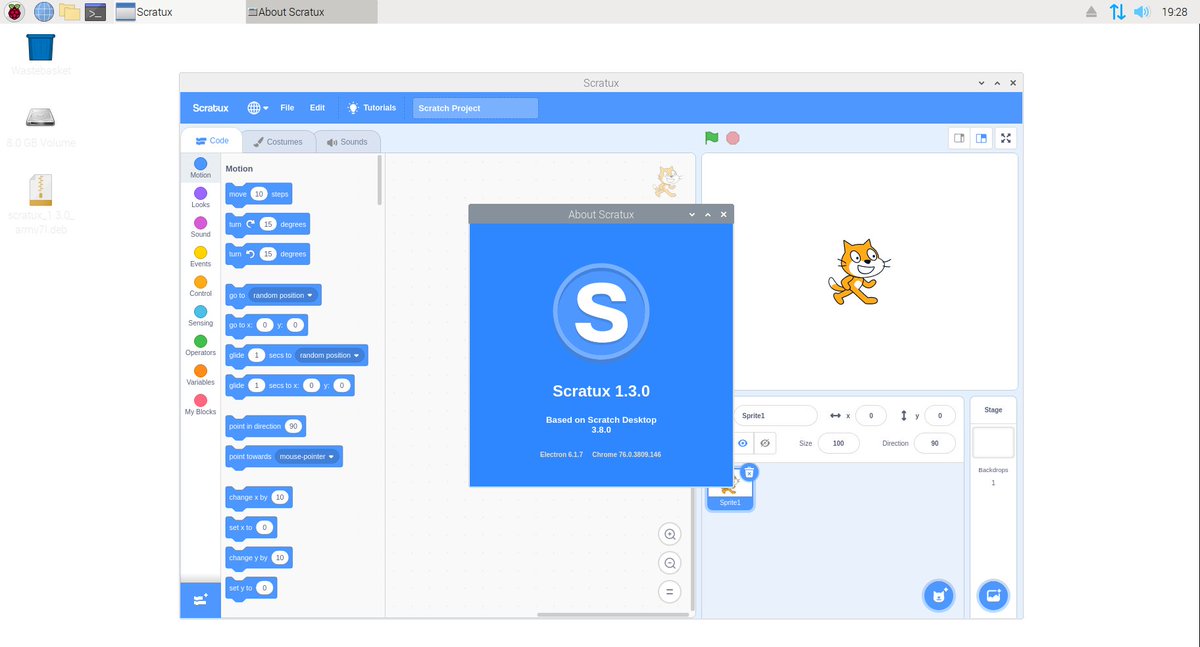Select the Operators category circle
Image resolution: width=1200 pixels, height=647 pixels.
(x=200, y=341)
